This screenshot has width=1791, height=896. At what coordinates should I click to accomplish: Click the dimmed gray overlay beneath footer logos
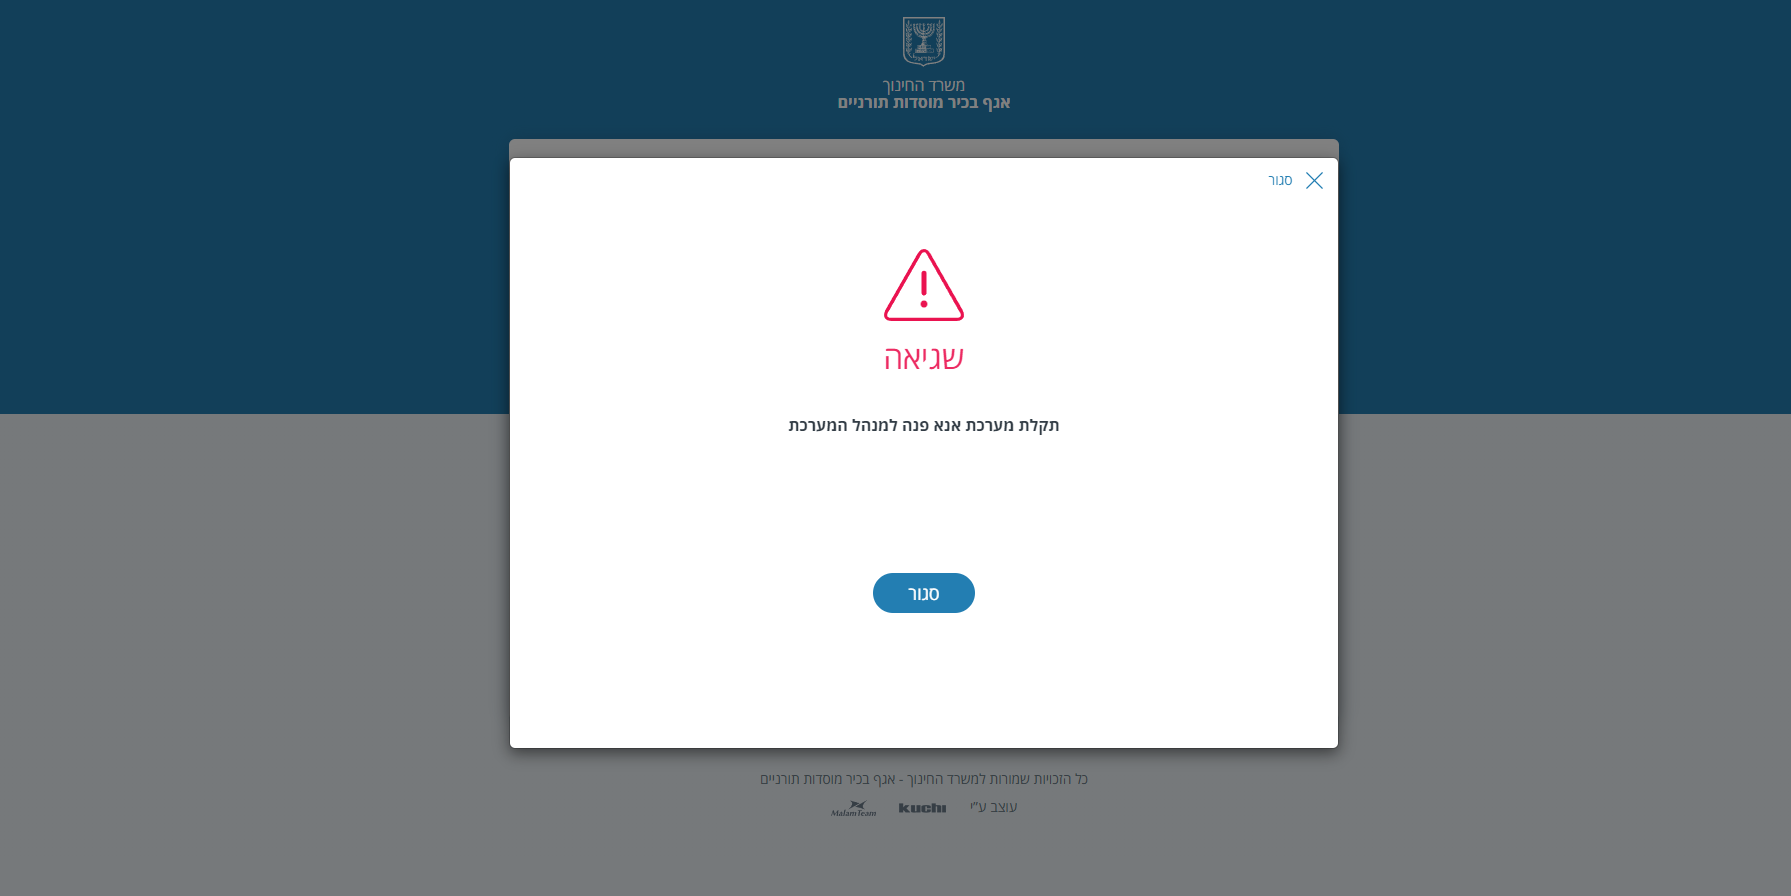tap(923, 857)
